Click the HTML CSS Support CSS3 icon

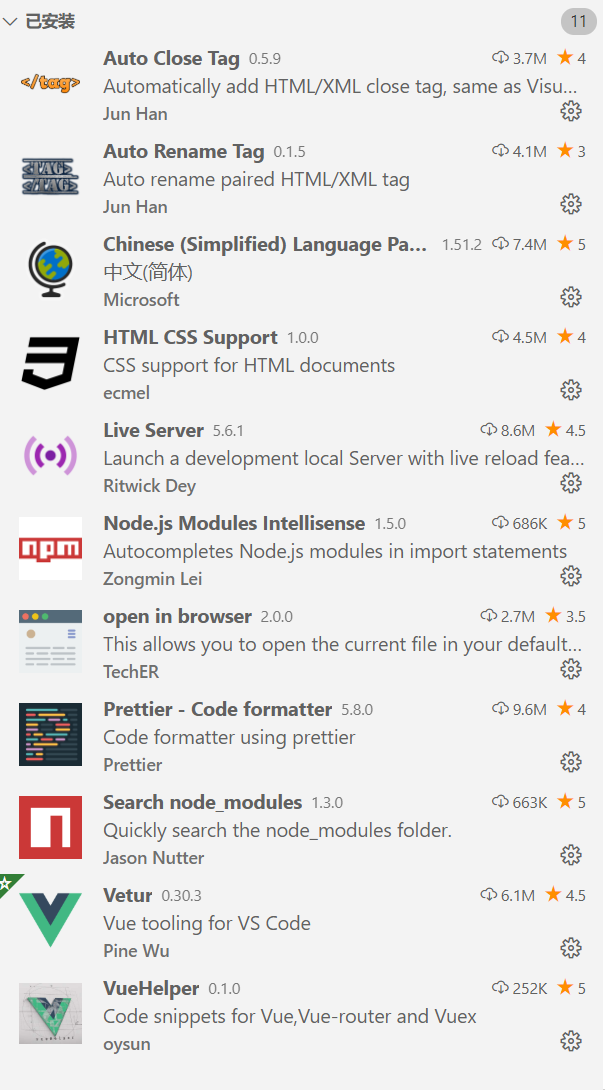pyautogui.click(x=50, y=363)
